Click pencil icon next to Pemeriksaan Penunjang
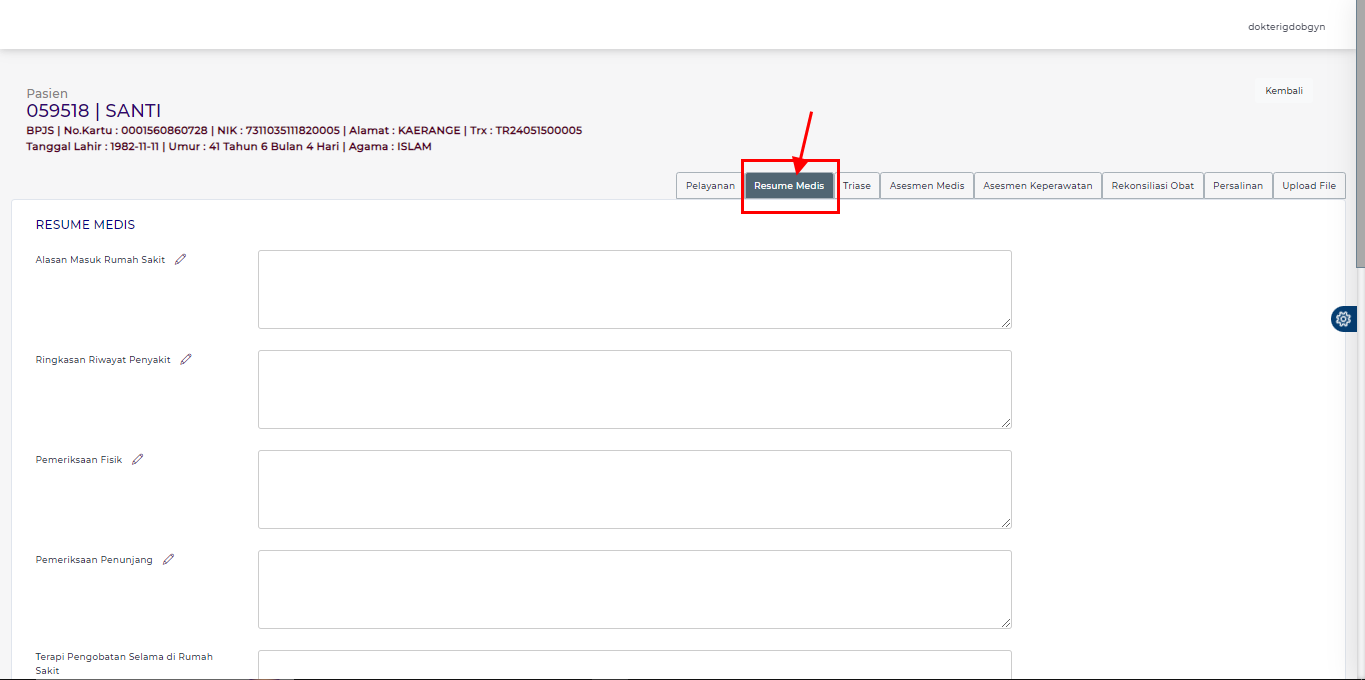This screenshot has width=1365, height=680. (x=169, y=559)
